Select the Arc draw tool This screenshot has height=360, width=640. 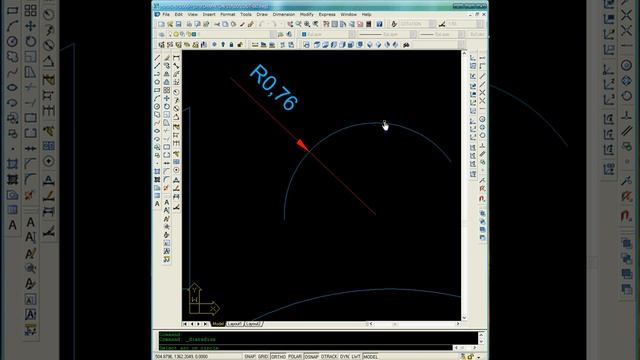tap(157, 98)
